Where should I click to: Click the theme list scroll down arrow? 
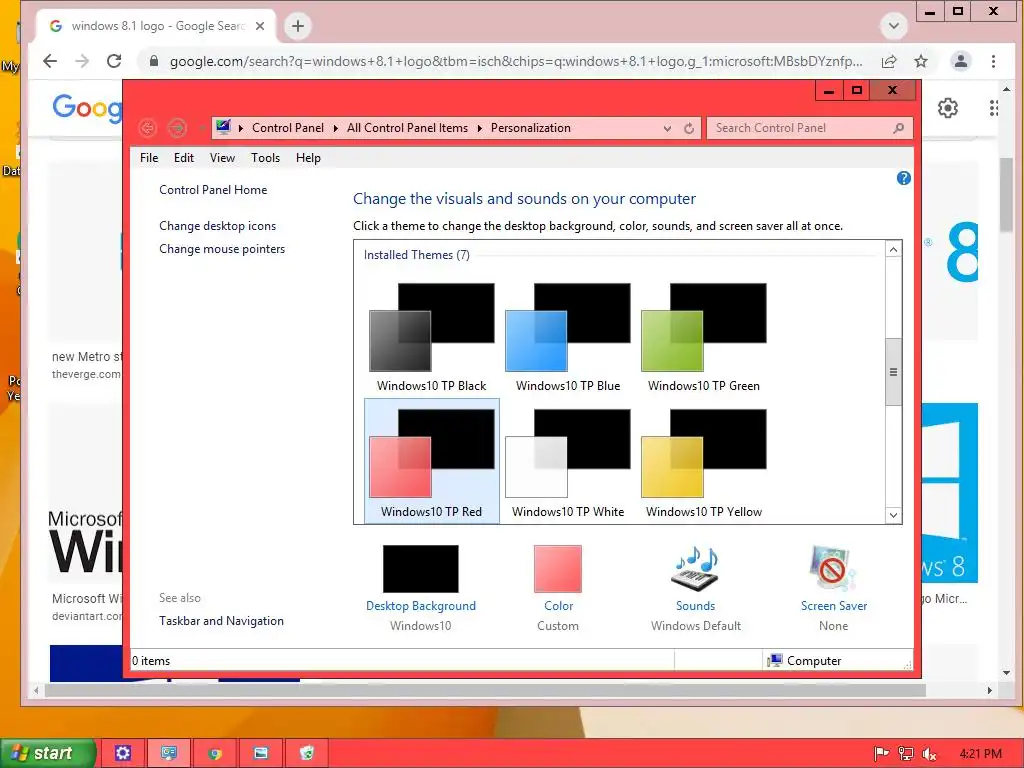click(x=893, y=515)
